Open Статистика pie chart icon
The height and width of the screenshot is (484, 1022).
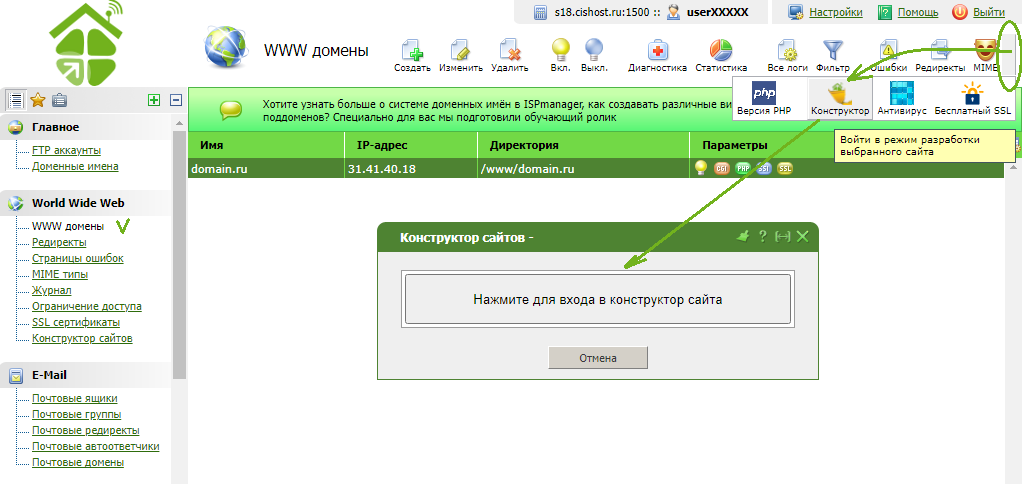tap(721, 51)
